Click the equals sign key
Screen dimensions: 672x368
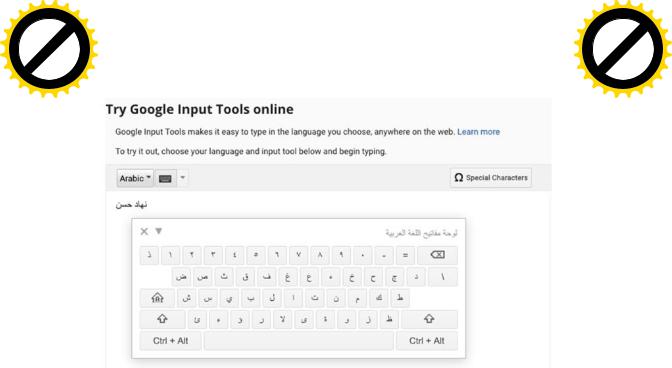pyautogui.click(x=405, y=255)
